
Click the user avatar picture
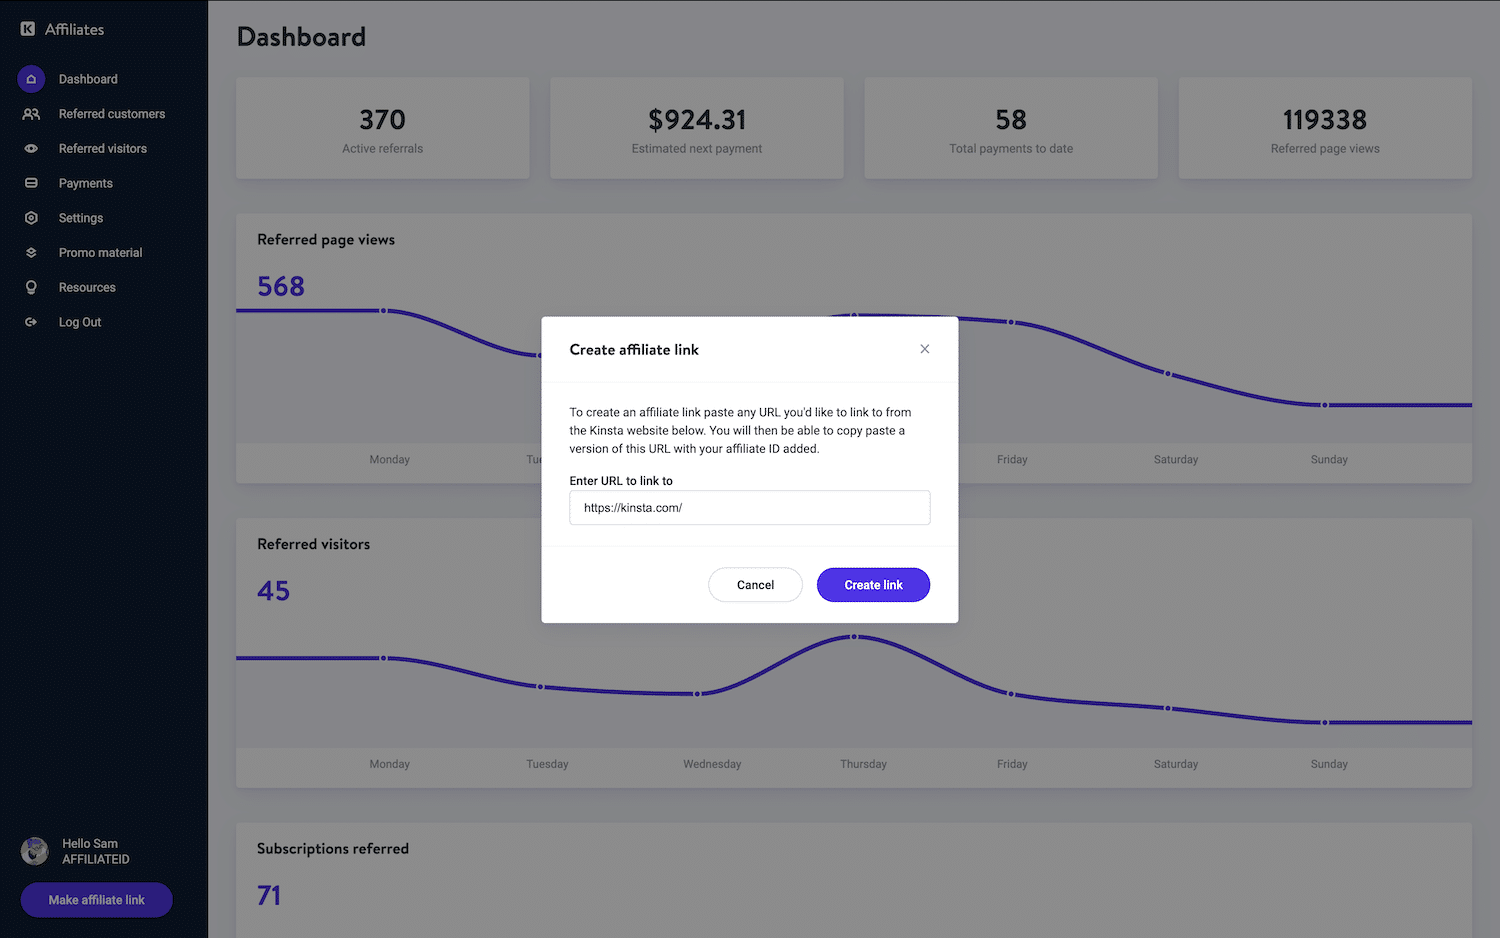(x=35, y=851)
